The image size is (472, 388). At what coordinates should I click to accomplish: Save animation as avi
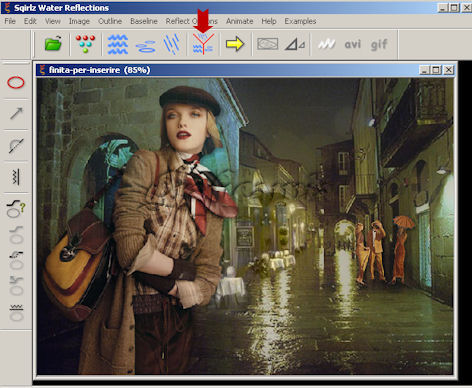tap(352, 44)
